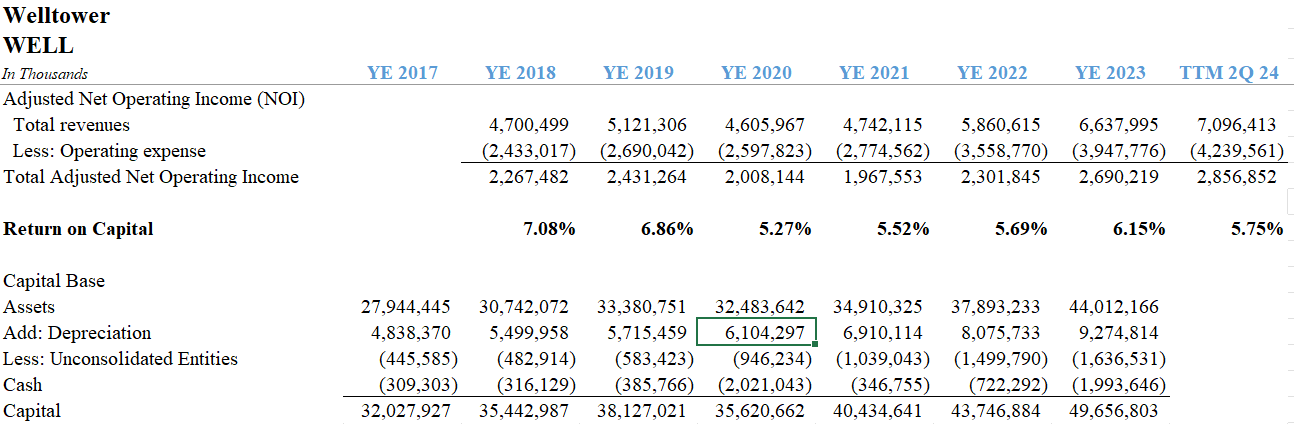This screenshot has height=424, width=1294.
Task: Select operating expense value (2,433,017)
Action: [x=529, y=151]
